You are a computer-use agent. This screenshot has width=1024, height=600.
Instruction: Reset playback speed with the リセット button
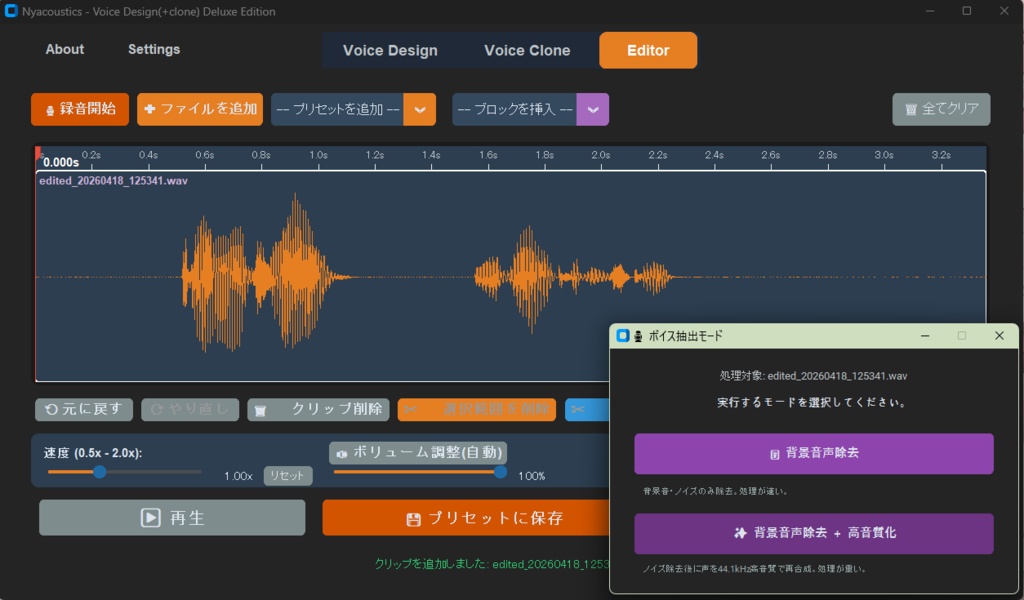287,476
